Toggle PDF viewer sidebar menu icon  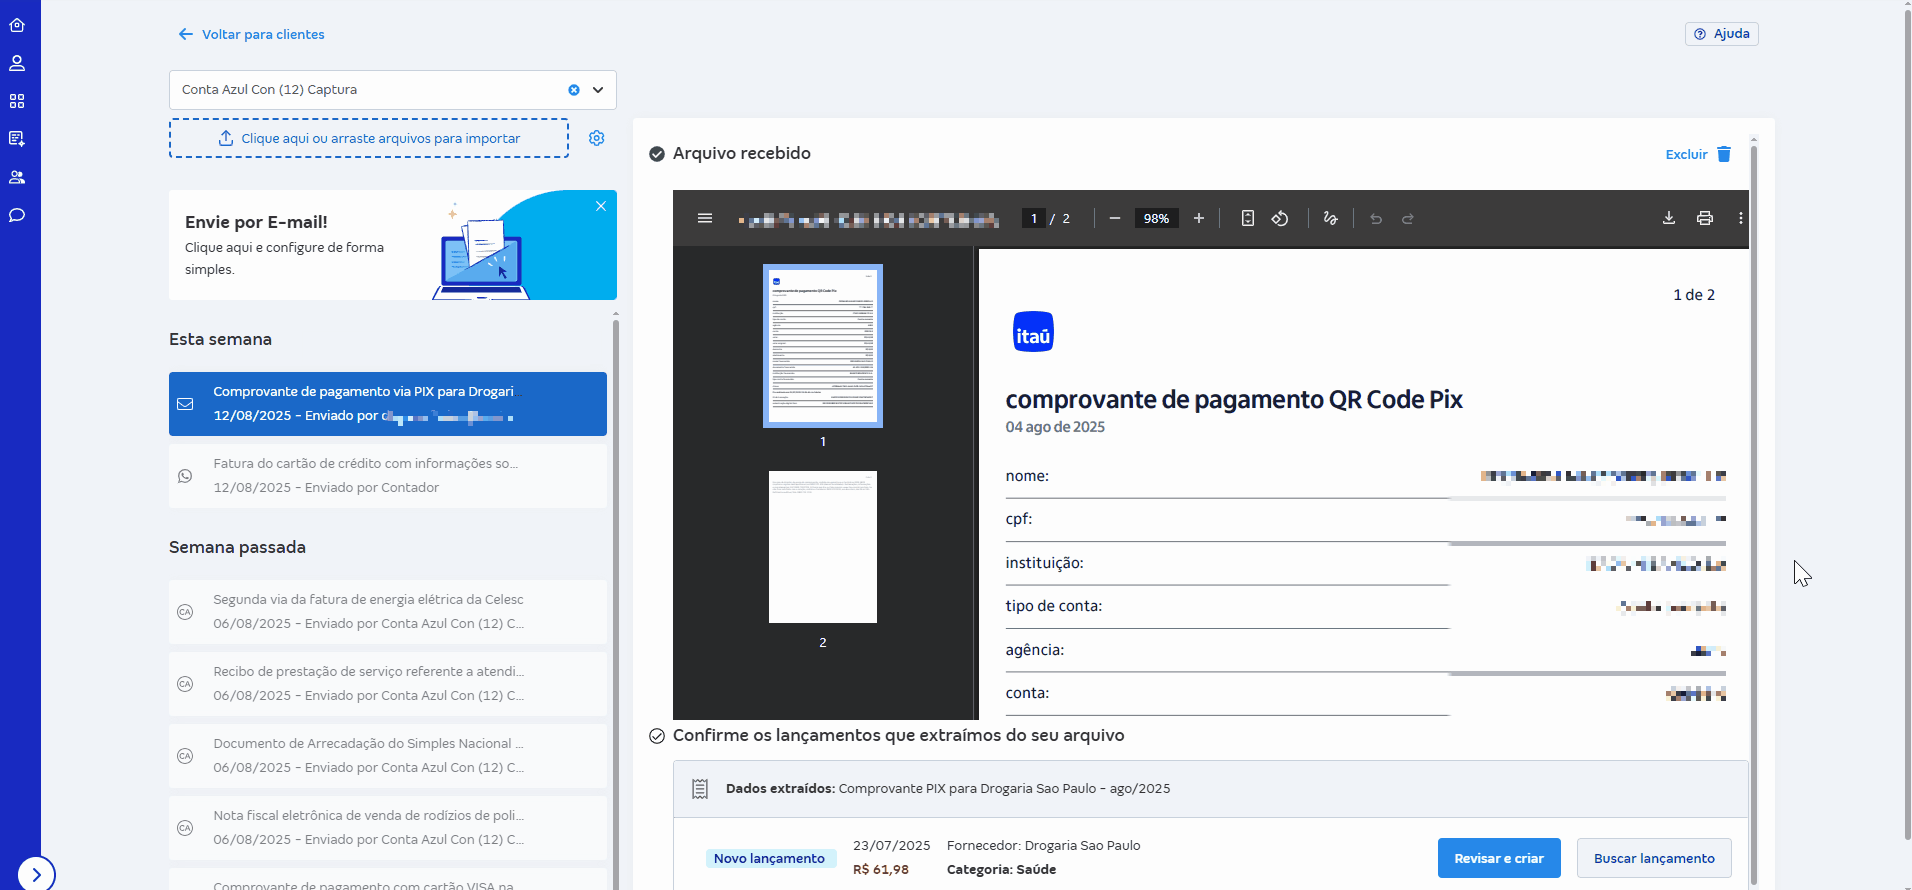(x=705, y=218)
